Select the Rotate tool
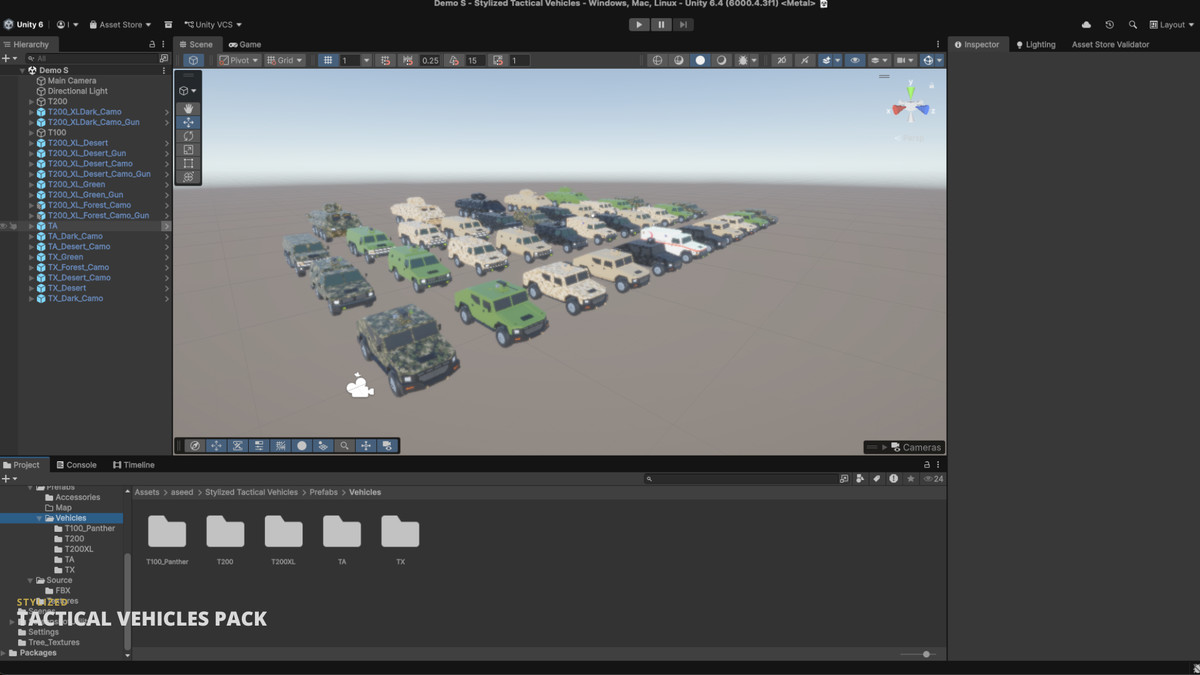 coord(188,136)
